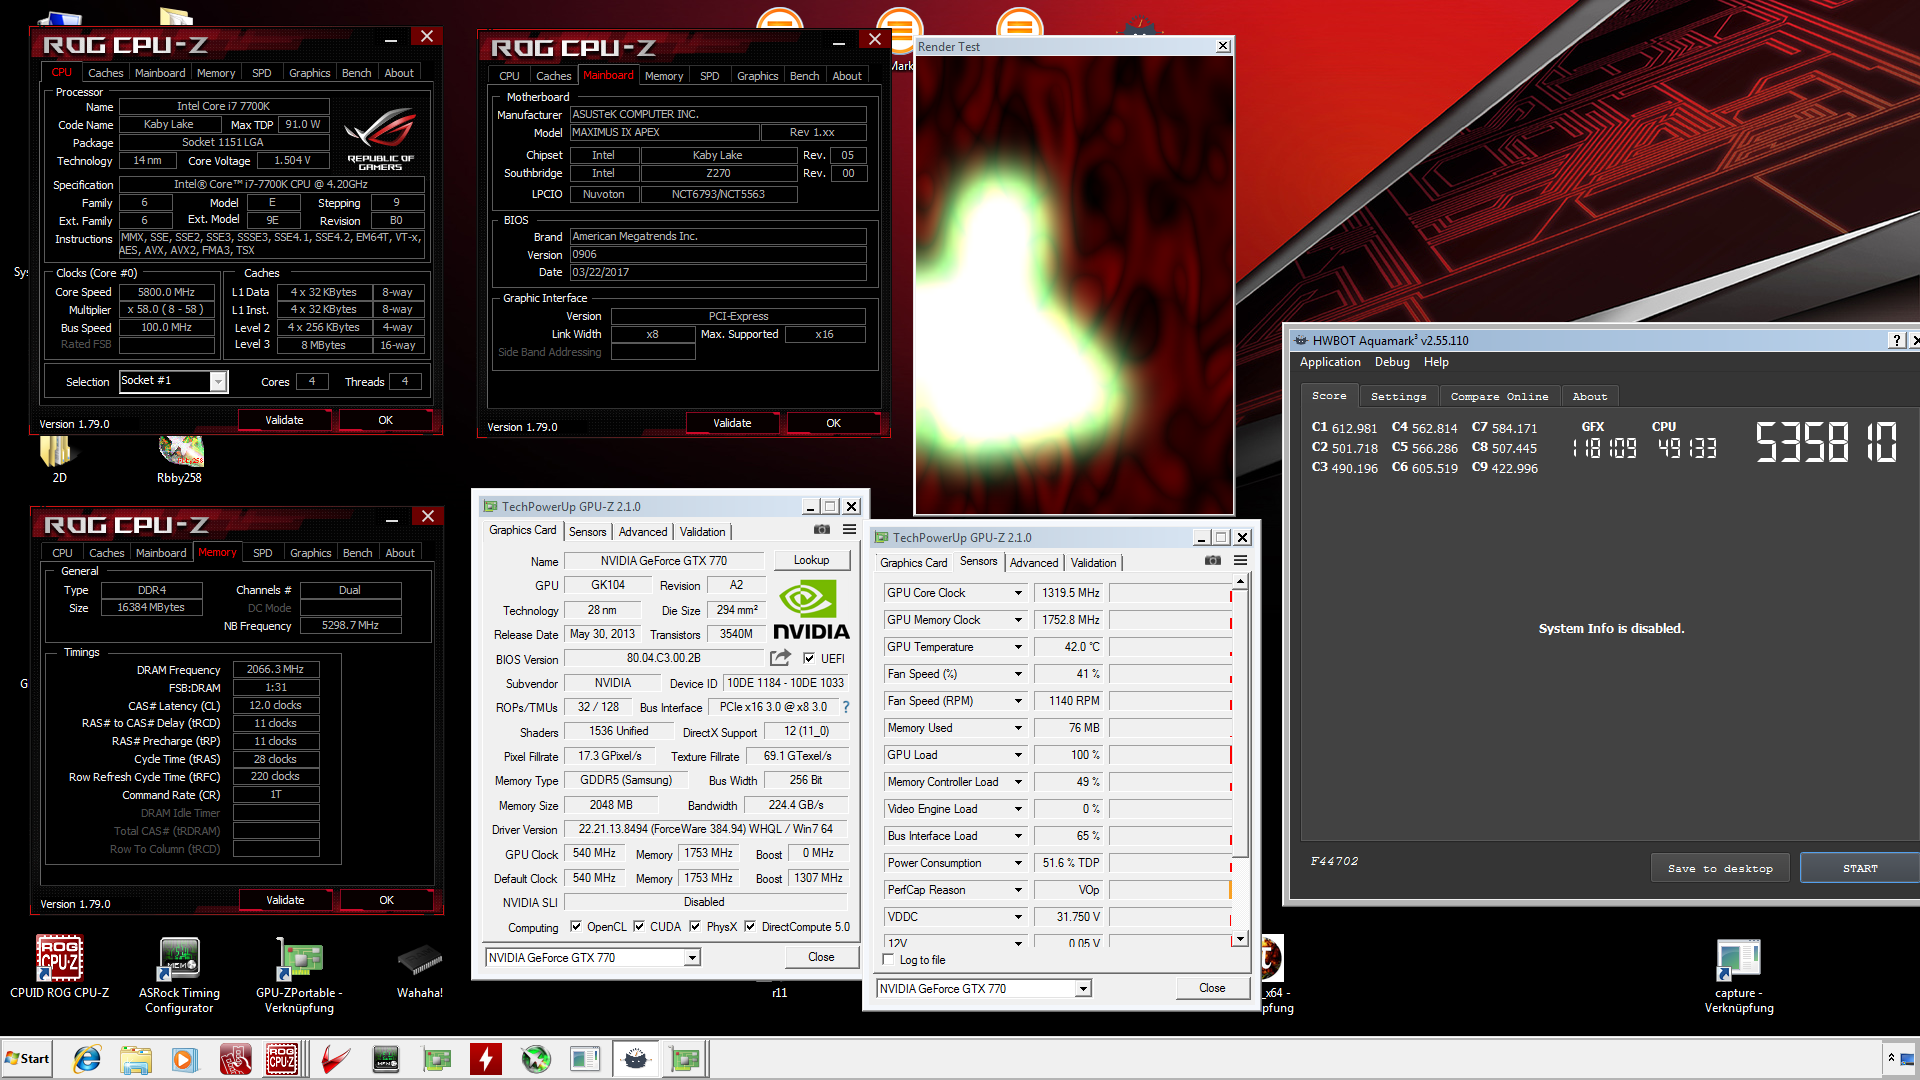Open hamburger menu in left GPU-Z window

(x=849, y=530)
